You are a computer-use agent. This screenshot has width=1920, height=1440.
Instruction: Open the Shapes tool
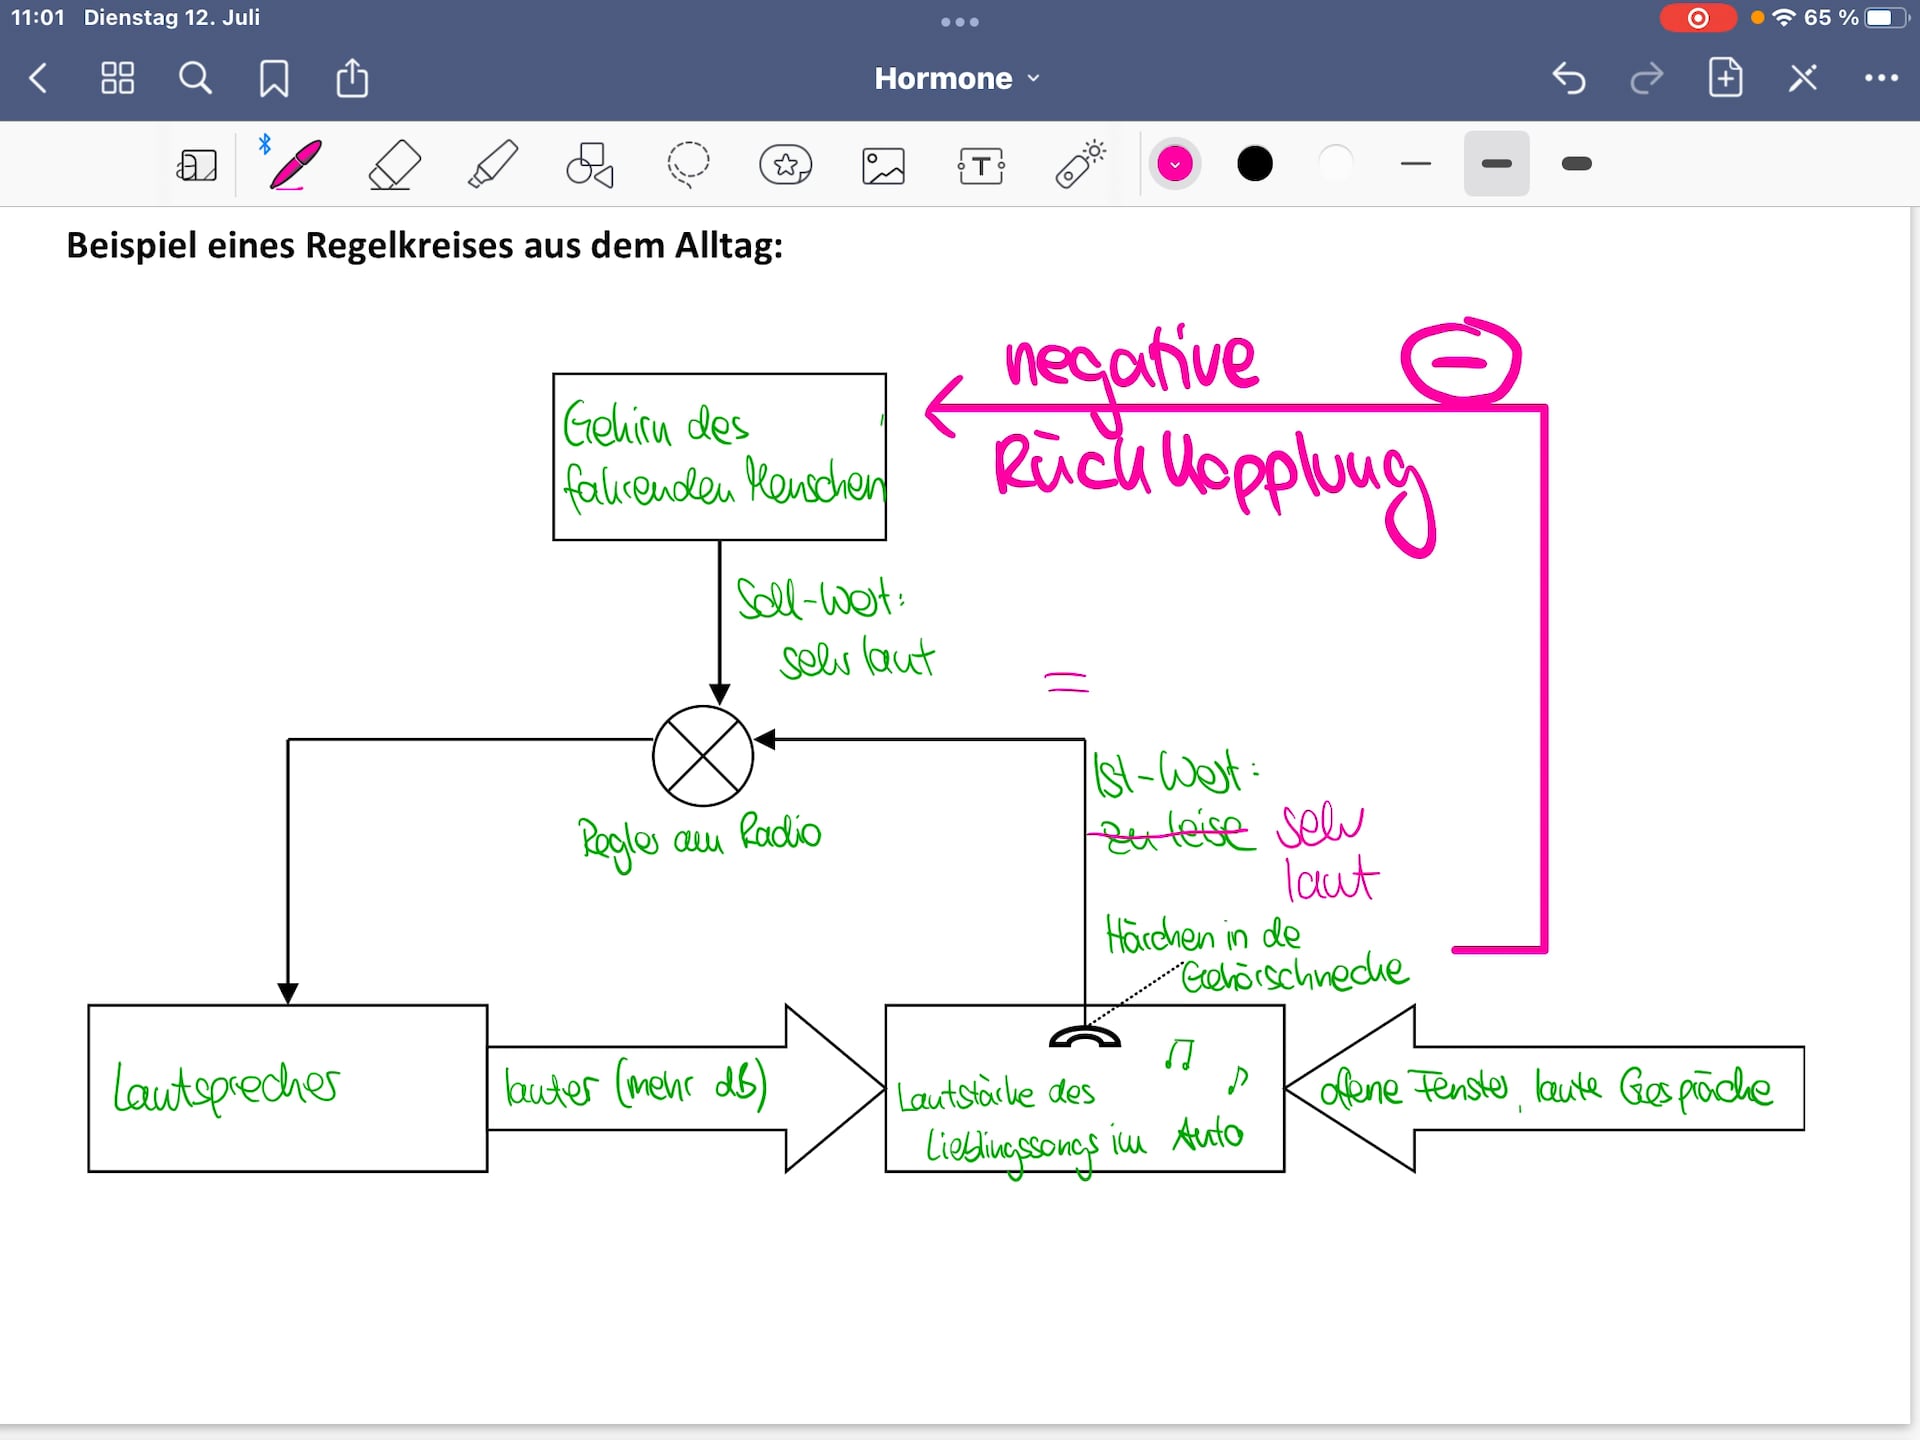pyautogui.click(x=590, y=164)
